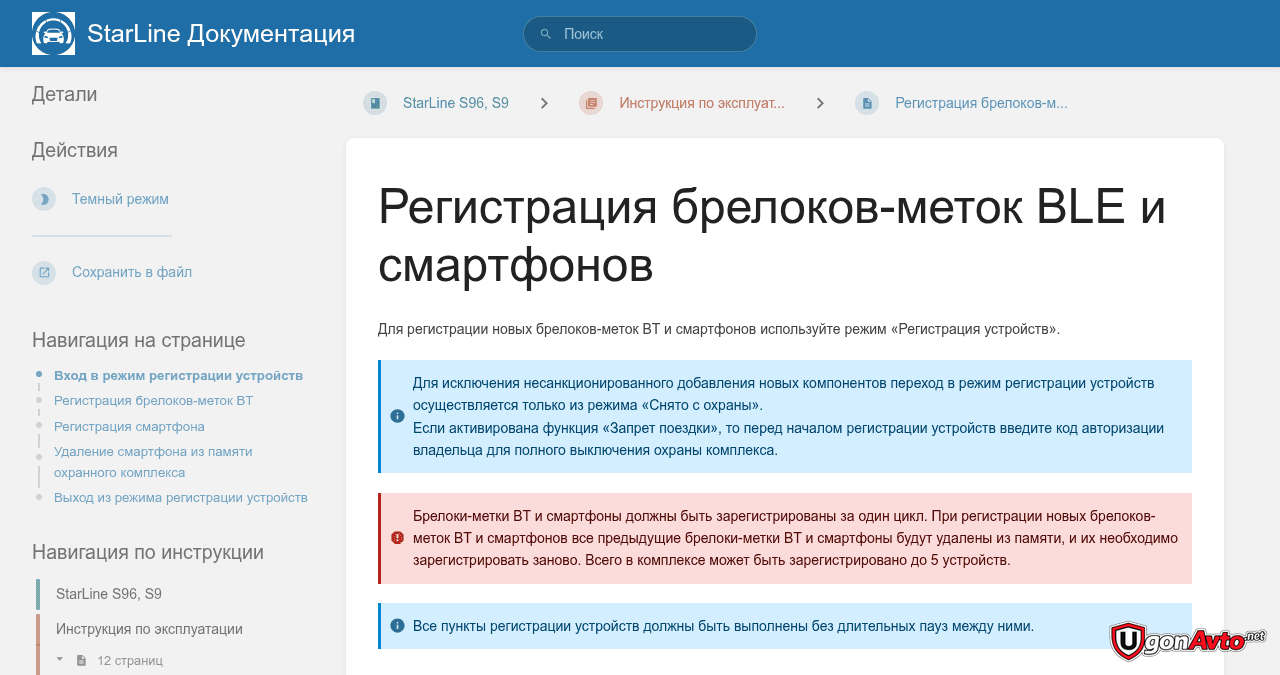Expand the 12 страниц arrow

[x=60, y=660]
